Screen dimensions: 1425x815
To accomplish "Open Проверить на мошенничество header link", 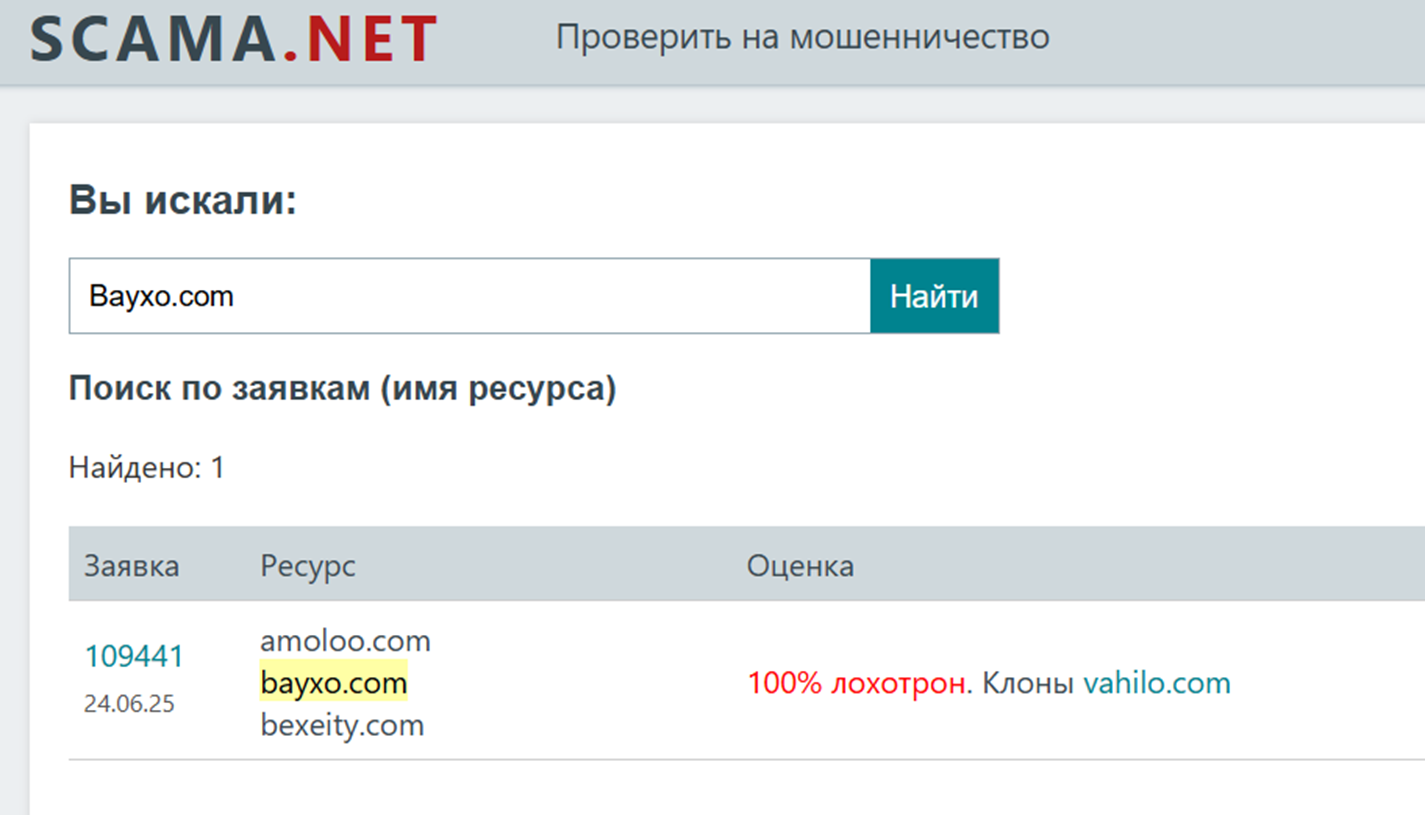I will pyautogui.click(x=802, y=37).
